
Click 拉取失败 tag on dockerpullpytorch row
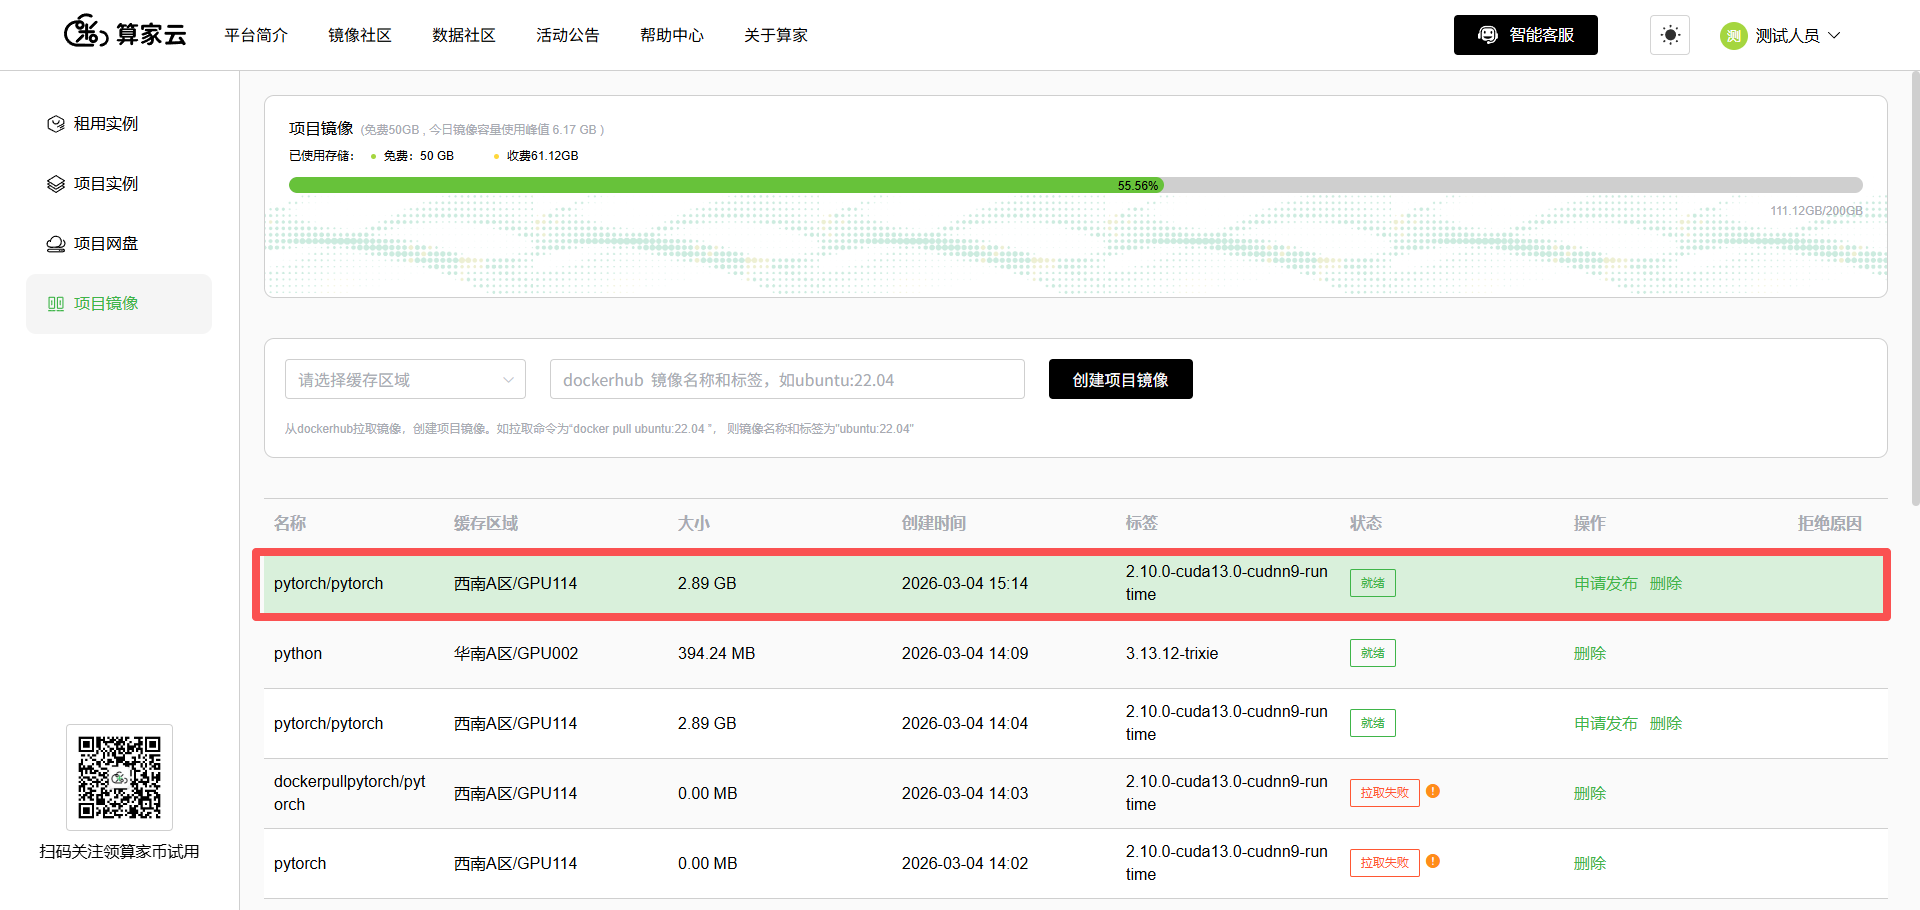coord(1385,793)
